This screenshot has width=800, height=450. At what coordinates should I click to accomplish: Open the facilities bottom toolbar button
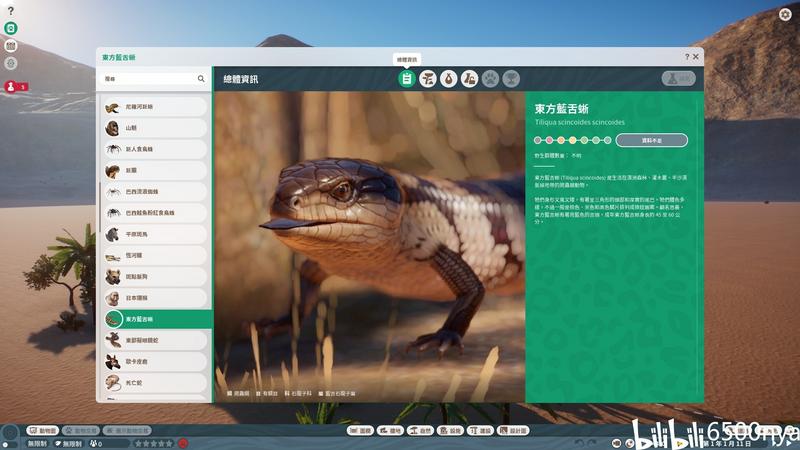[451, 431]
